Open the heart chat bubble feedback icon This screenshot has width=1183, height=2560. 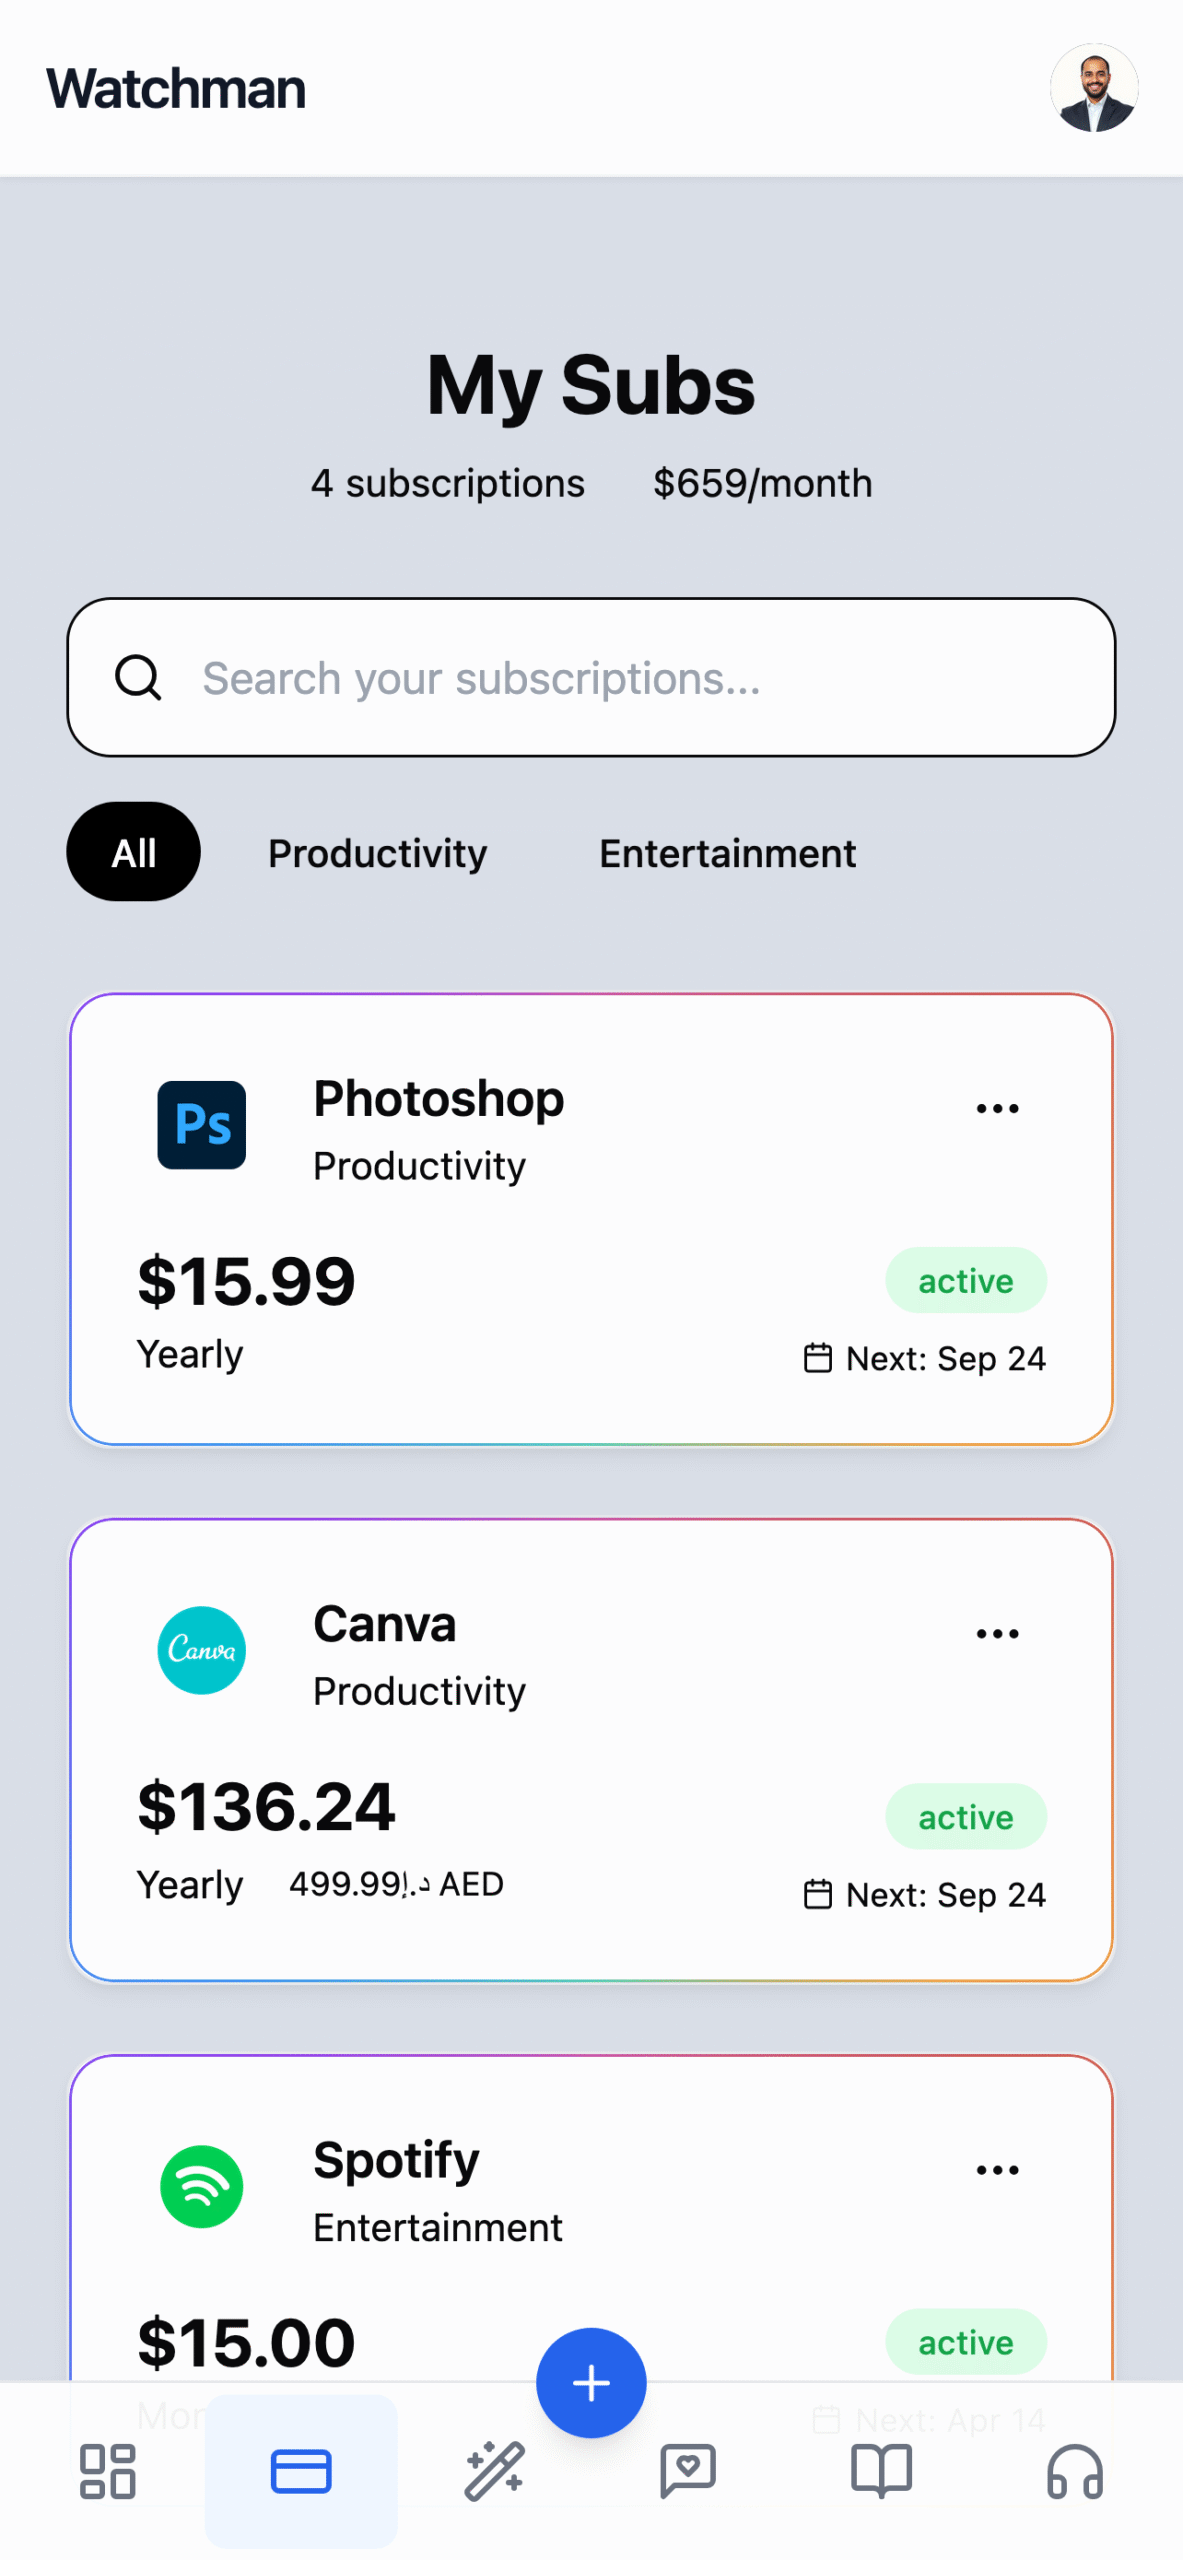pyautogui.click(x=688, y=2471)
